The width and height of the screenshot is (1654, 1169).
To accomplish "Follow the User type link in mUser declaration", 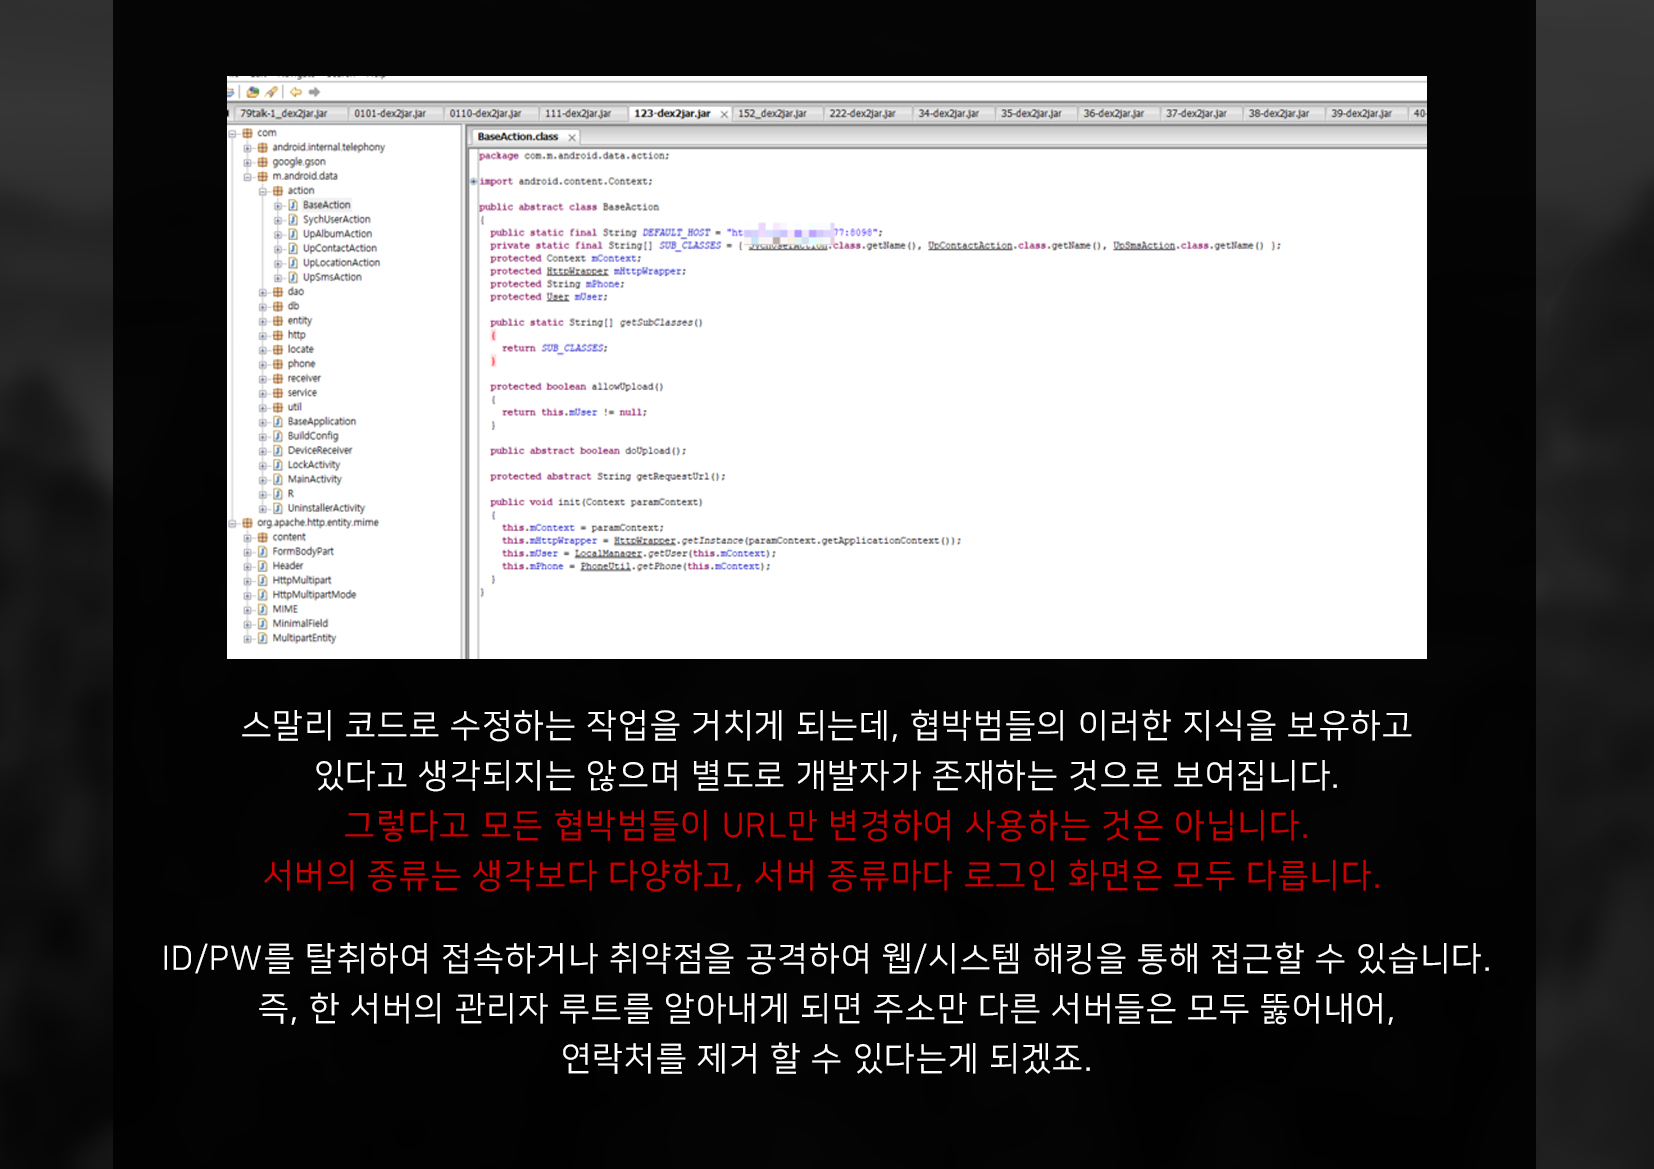I will 558,297.
